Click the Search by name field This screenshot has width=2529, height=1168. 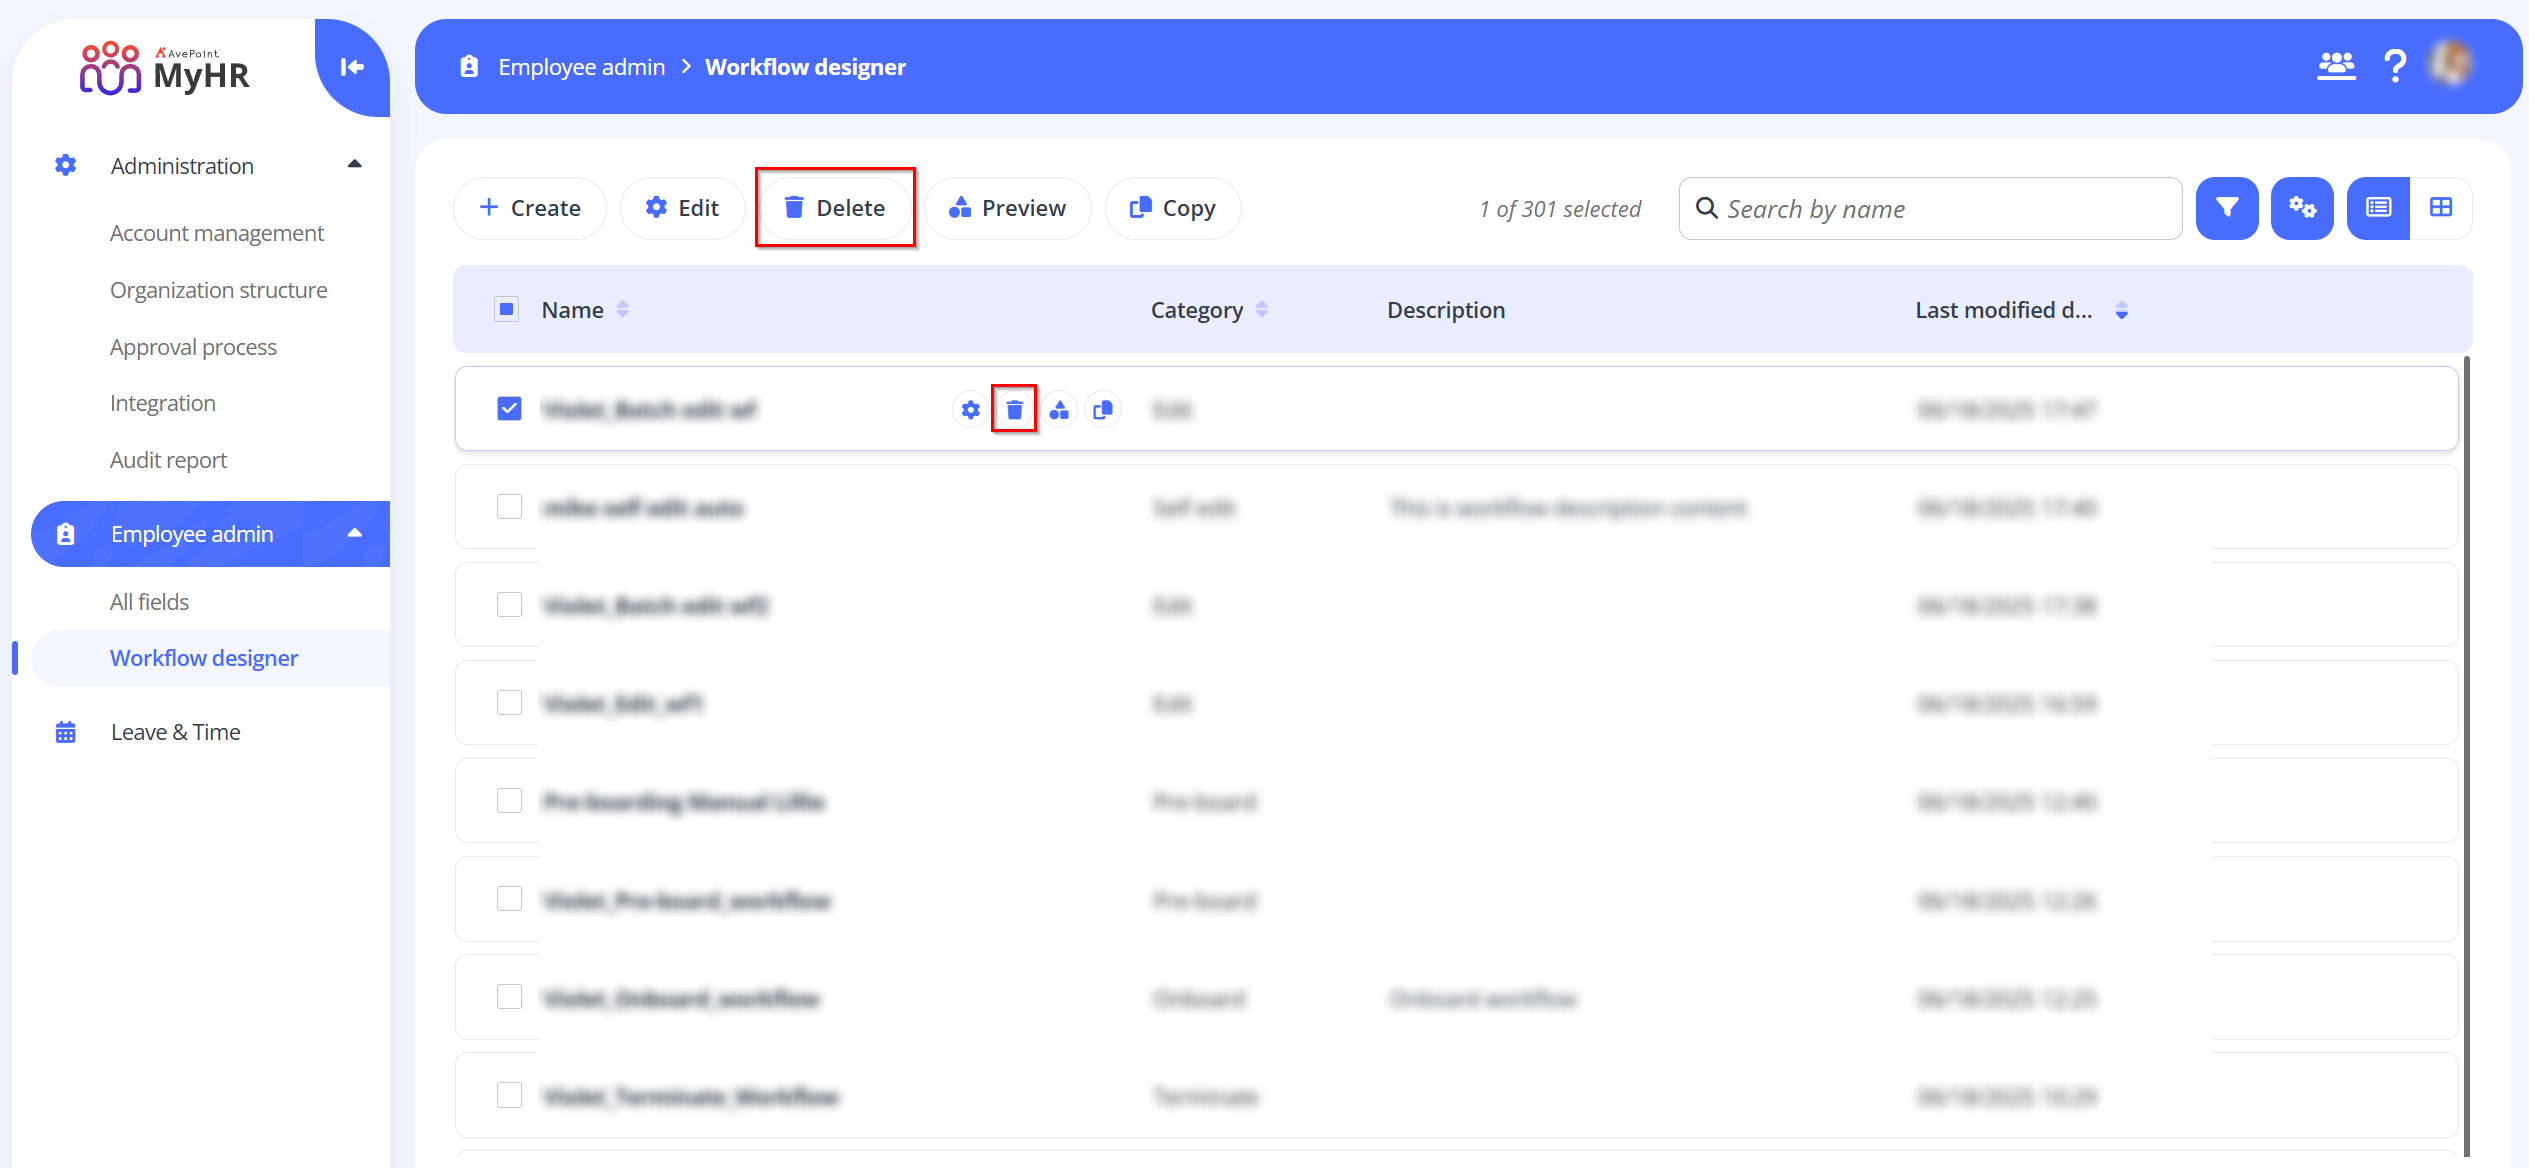click(1930, 208)
